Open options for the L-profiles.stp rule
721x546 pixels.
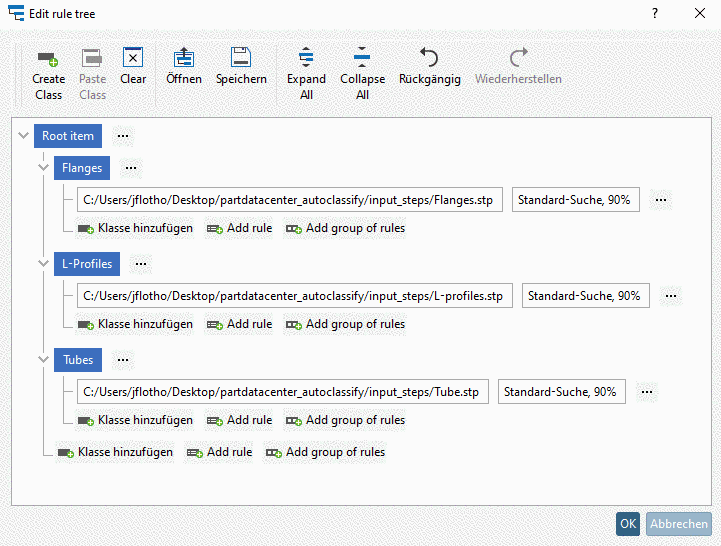coord(671,296)
